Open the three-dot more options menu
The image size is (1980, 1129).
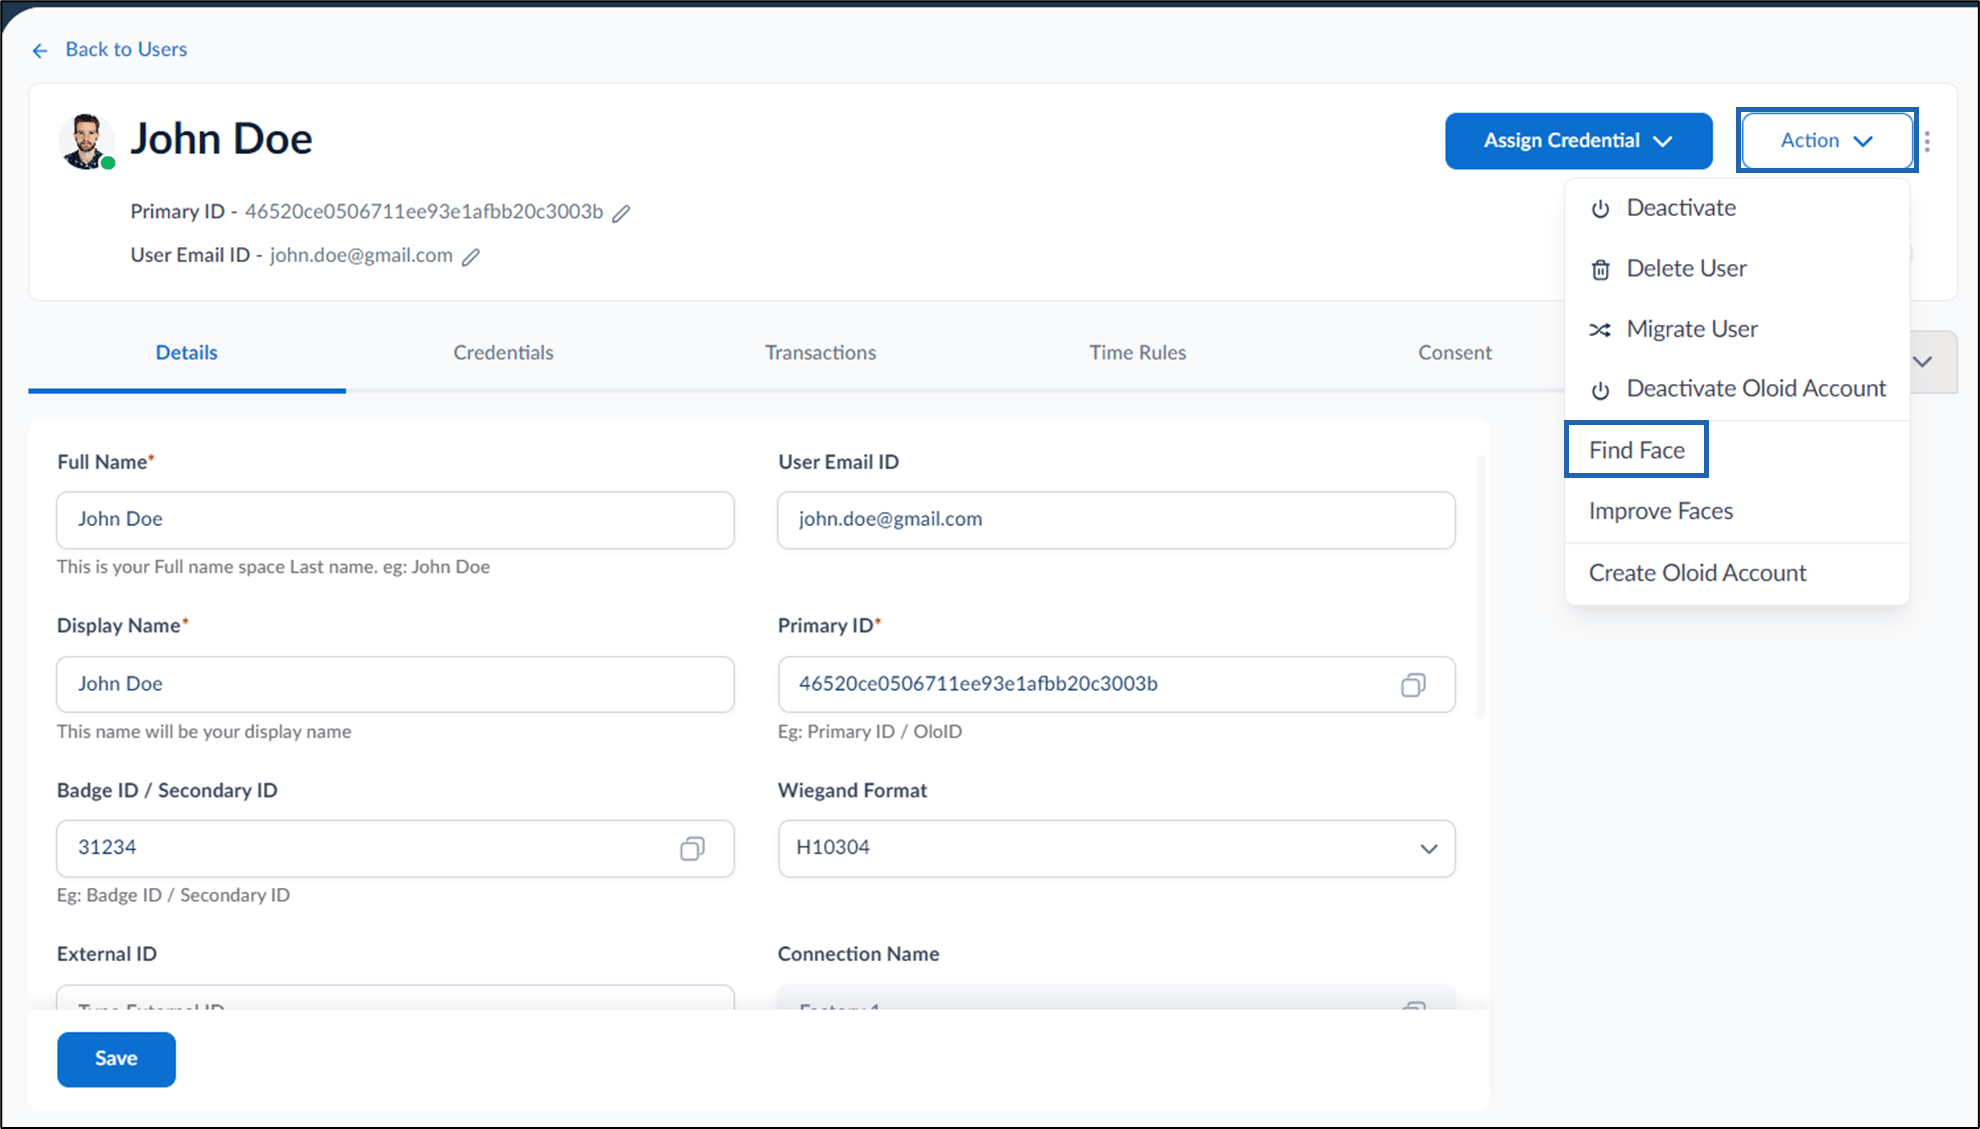tap(1927, 141)
